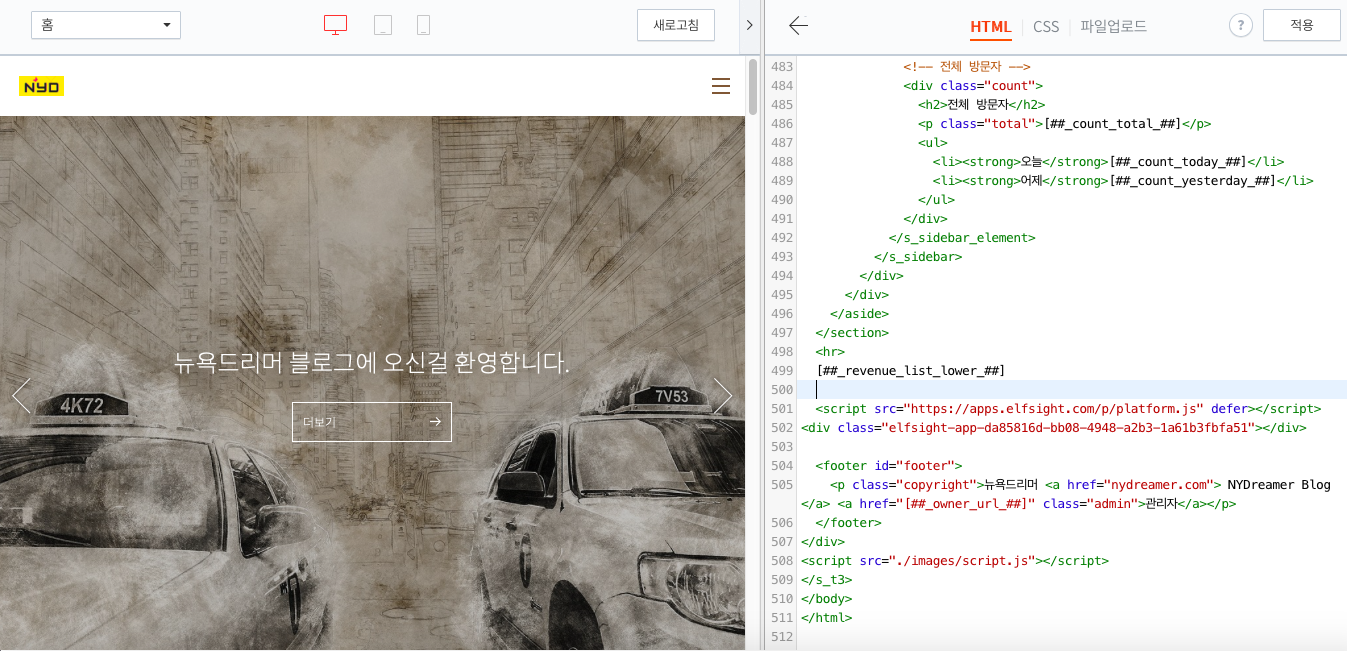Open the 홈 page dropdown

(106, 25)
